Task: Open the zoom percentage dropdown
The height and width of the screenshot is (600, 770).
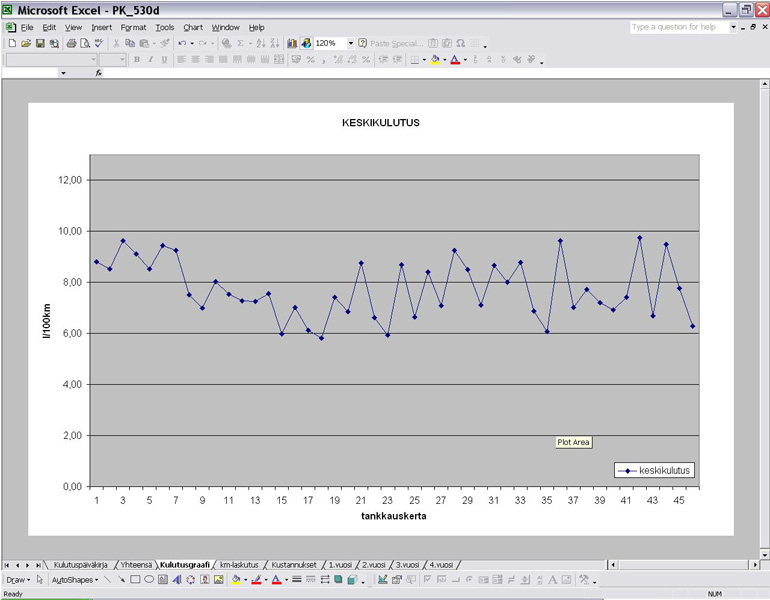Action: tap(350, 44)
